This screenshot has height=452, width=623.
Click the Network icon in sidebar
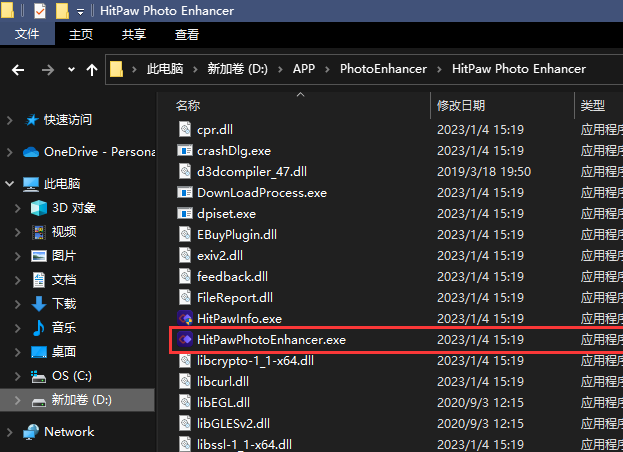(x=31, y=432)
